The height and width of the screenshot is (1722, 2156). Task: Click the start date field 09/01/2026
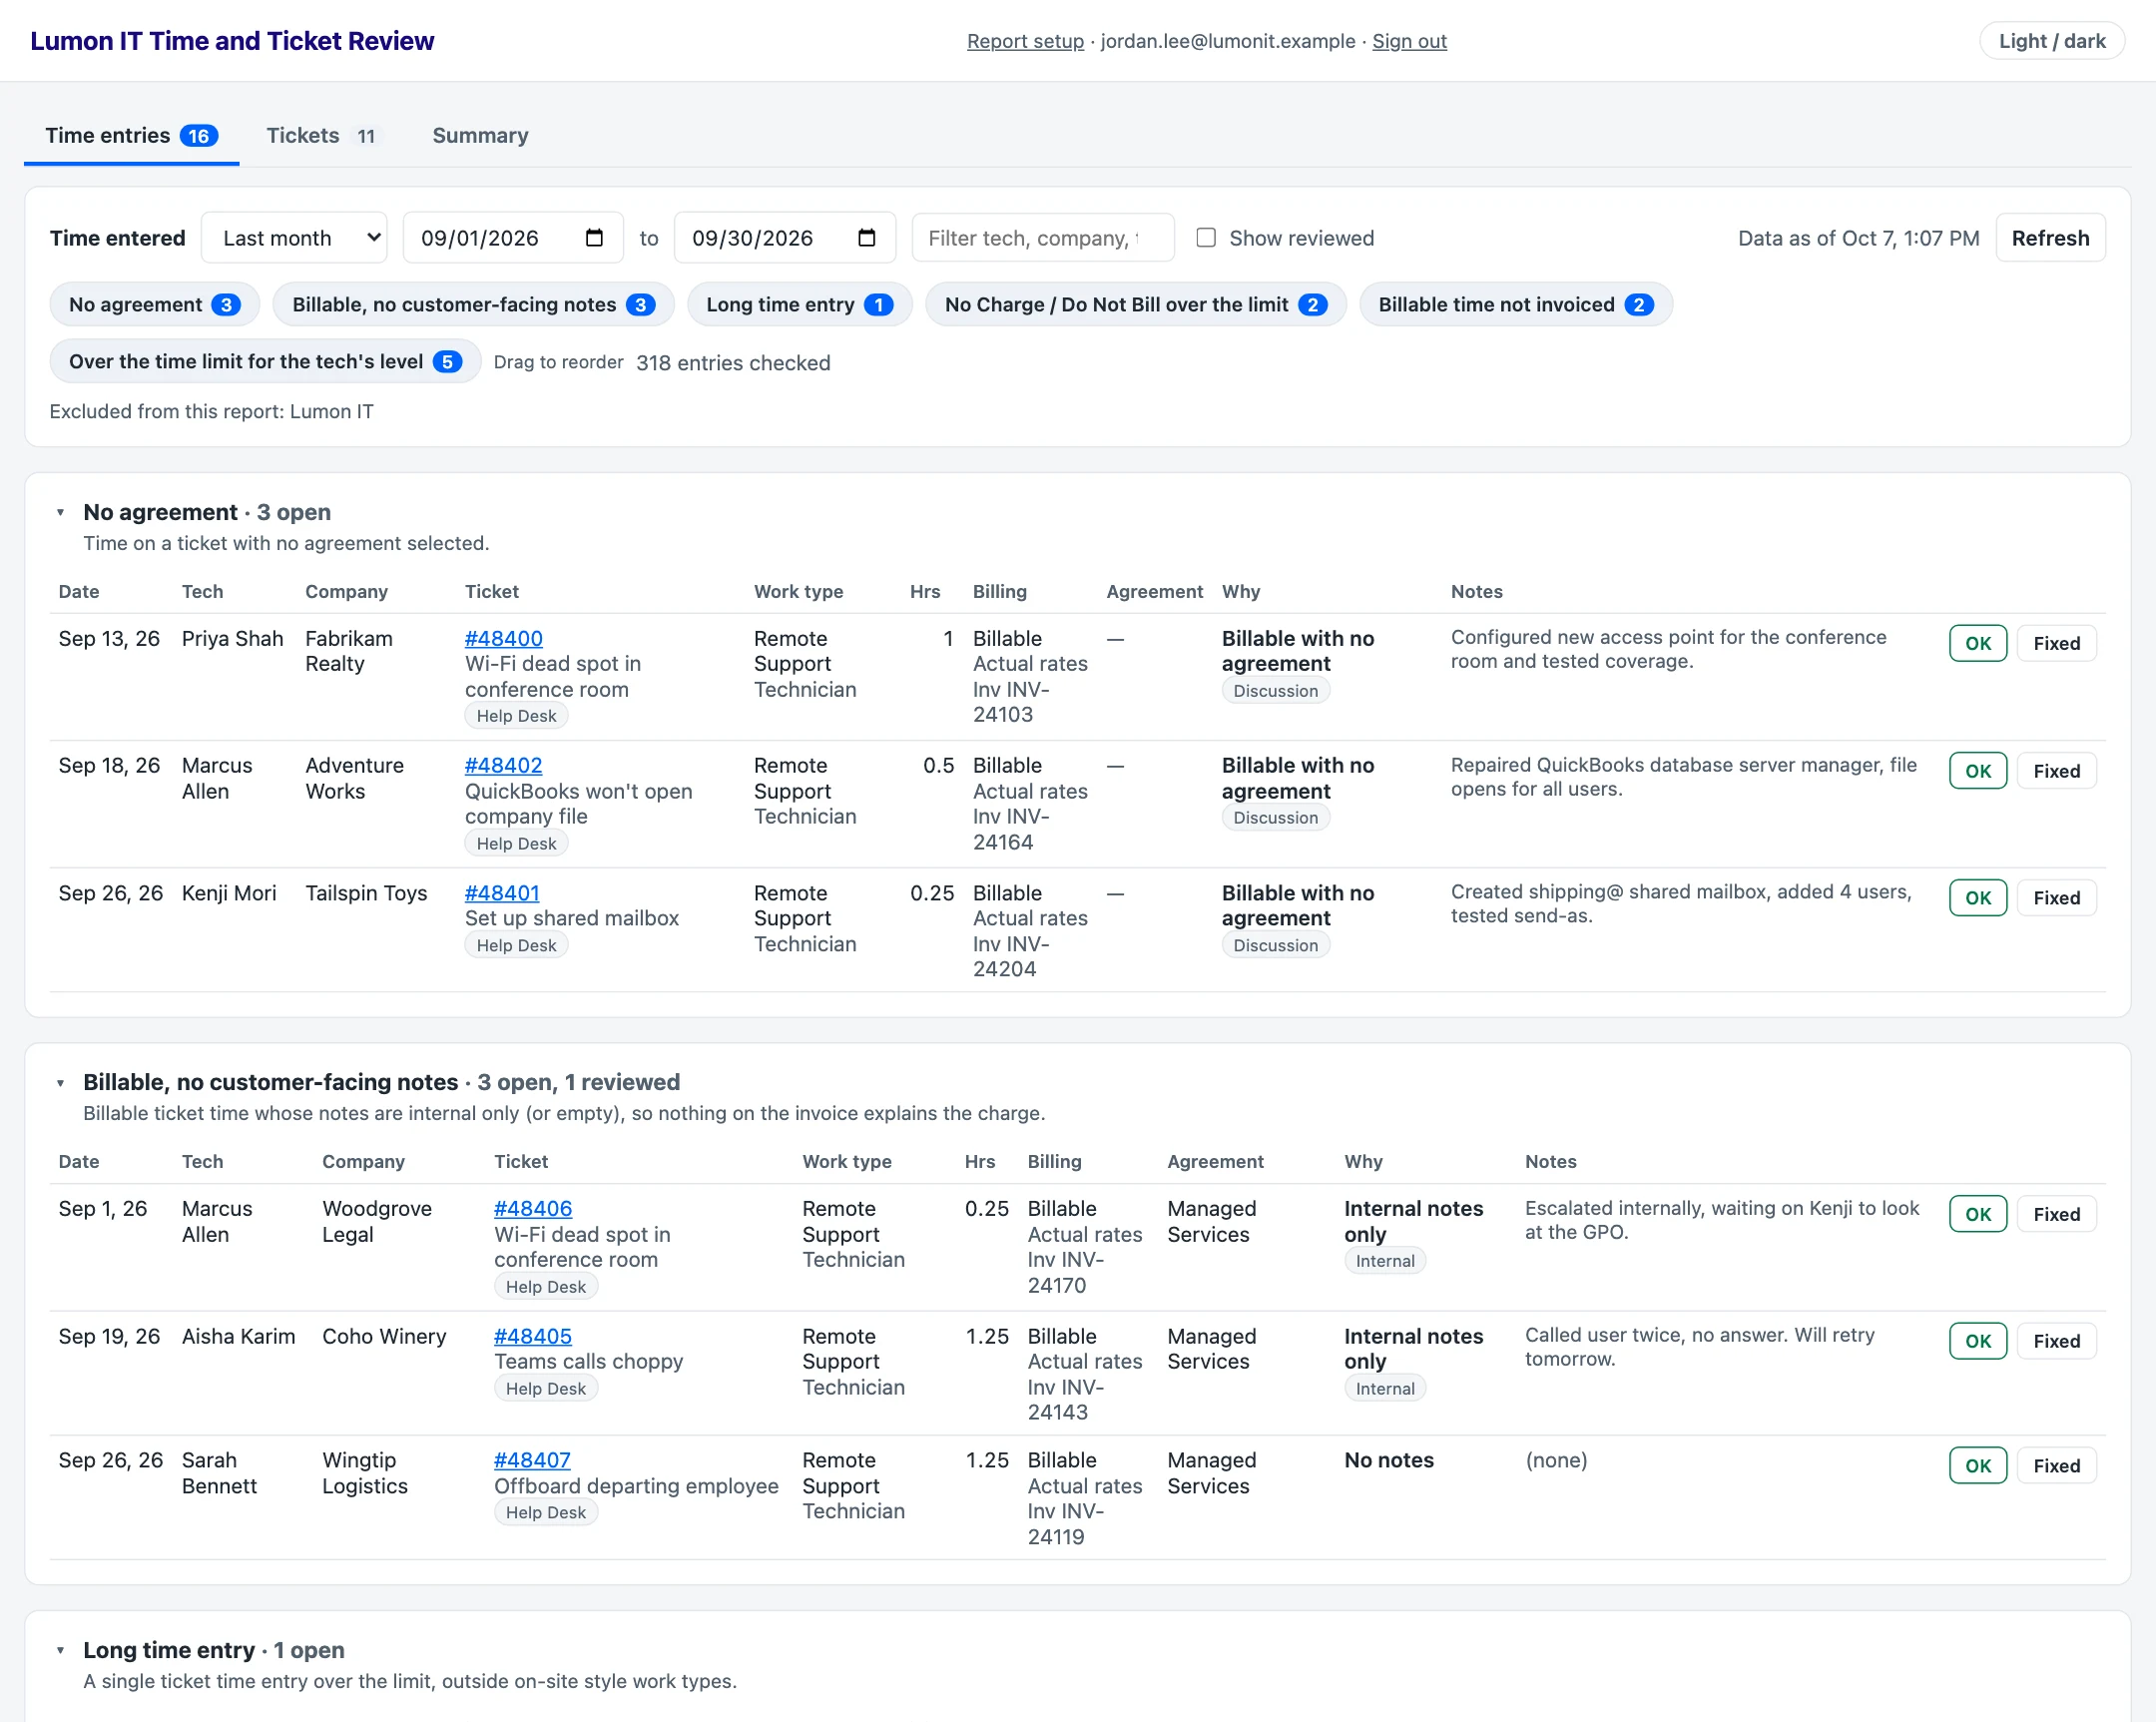[x=513, y=238]
